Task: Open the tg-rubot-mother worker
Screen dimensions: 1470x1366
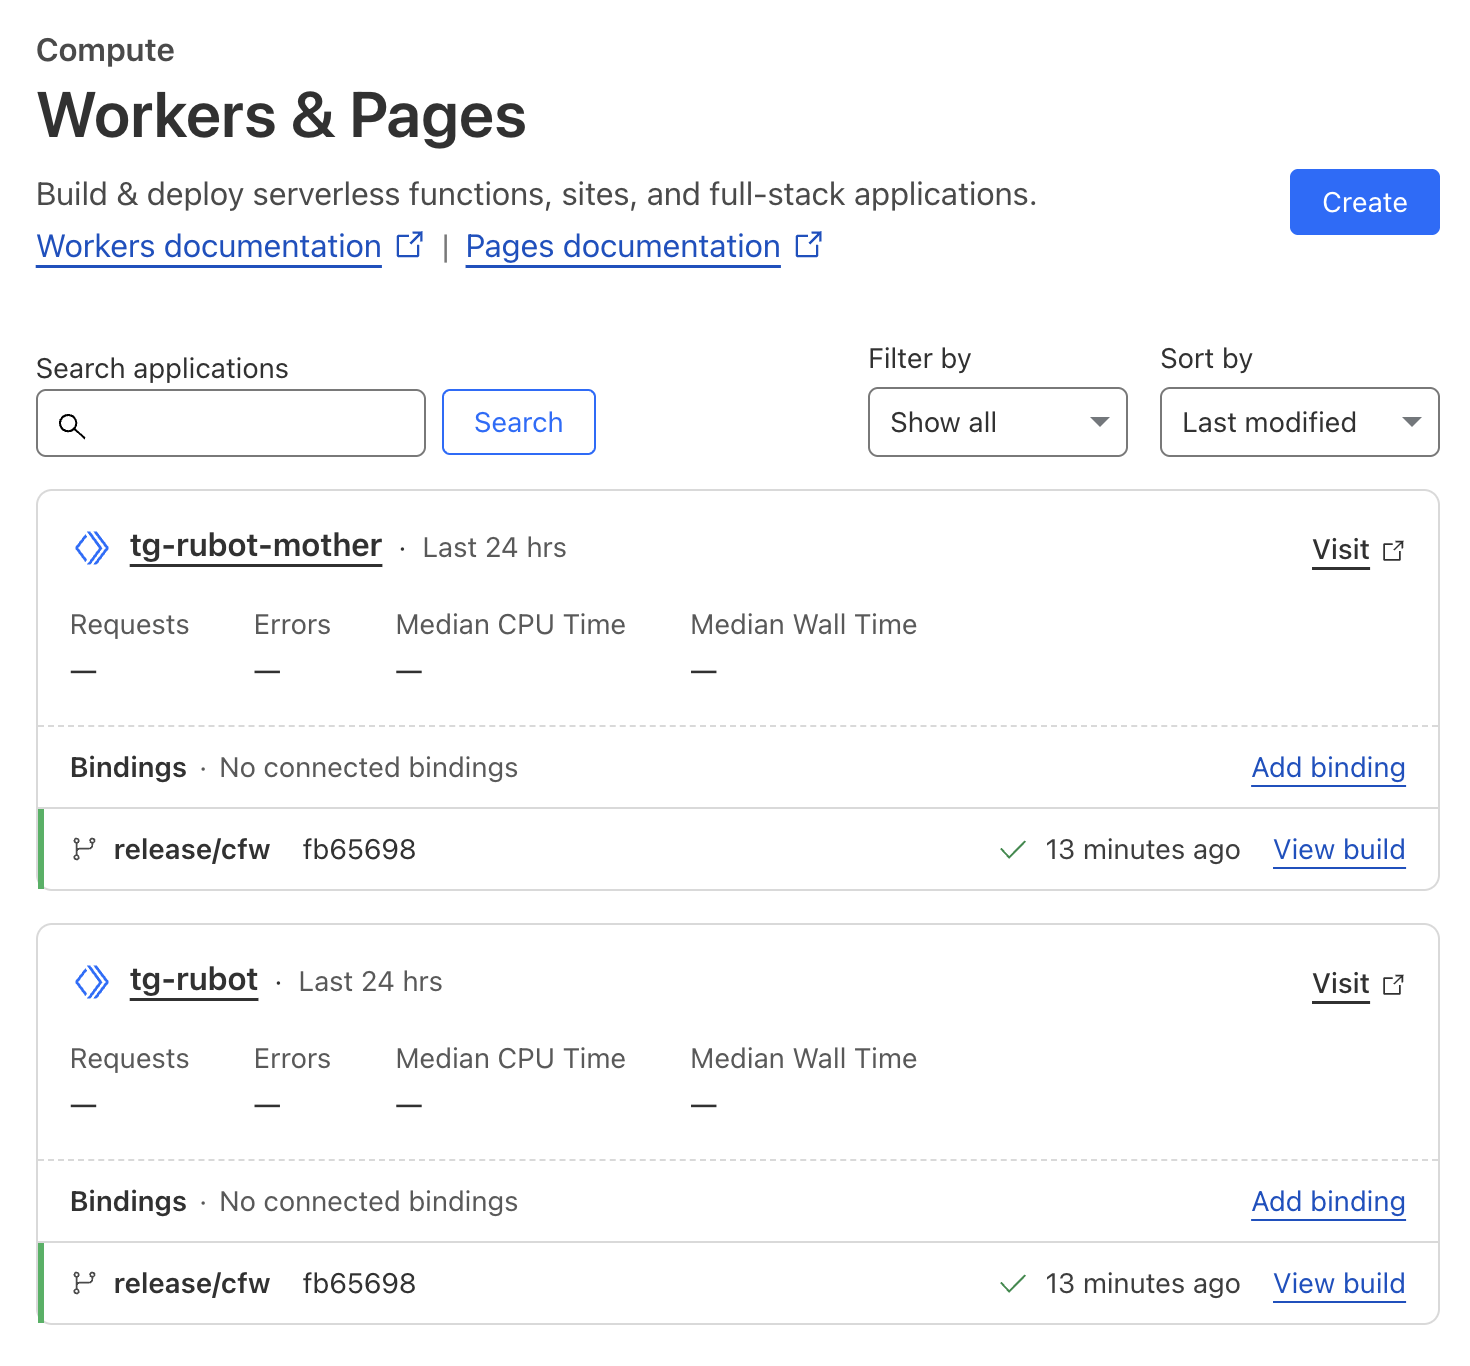Action: (256, 546)
